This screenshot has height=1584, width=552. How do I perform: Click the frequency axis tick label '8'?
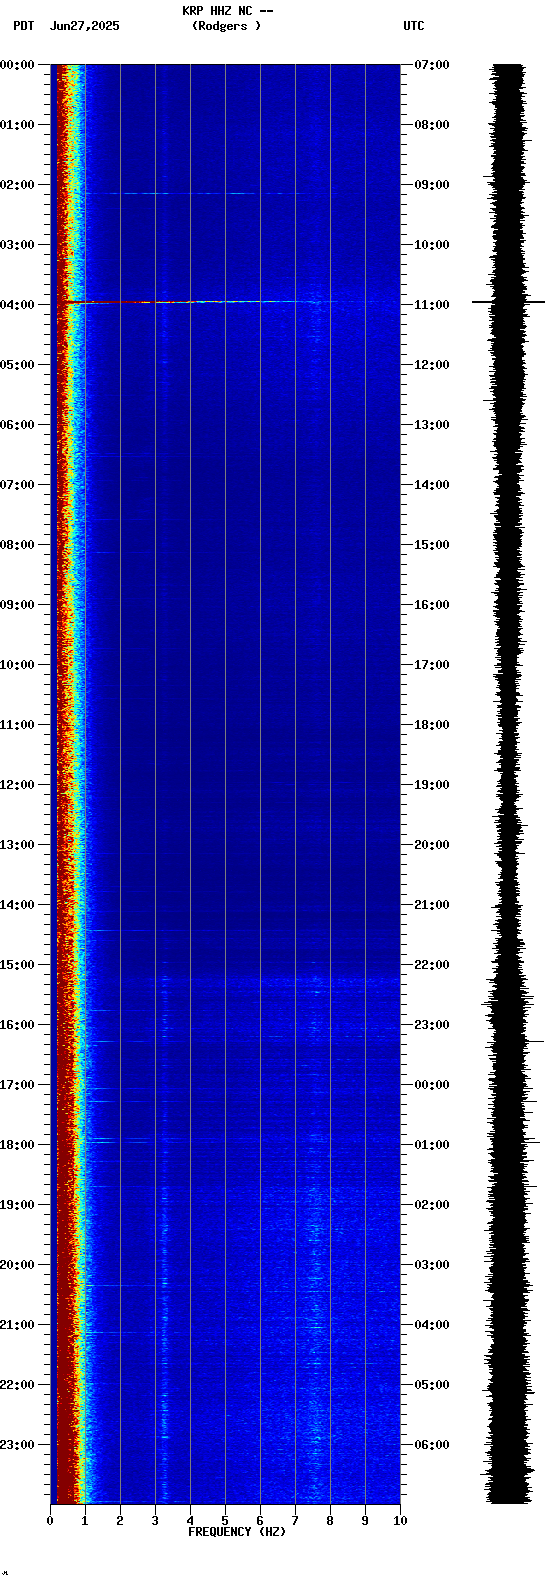tap(330, 1521)
